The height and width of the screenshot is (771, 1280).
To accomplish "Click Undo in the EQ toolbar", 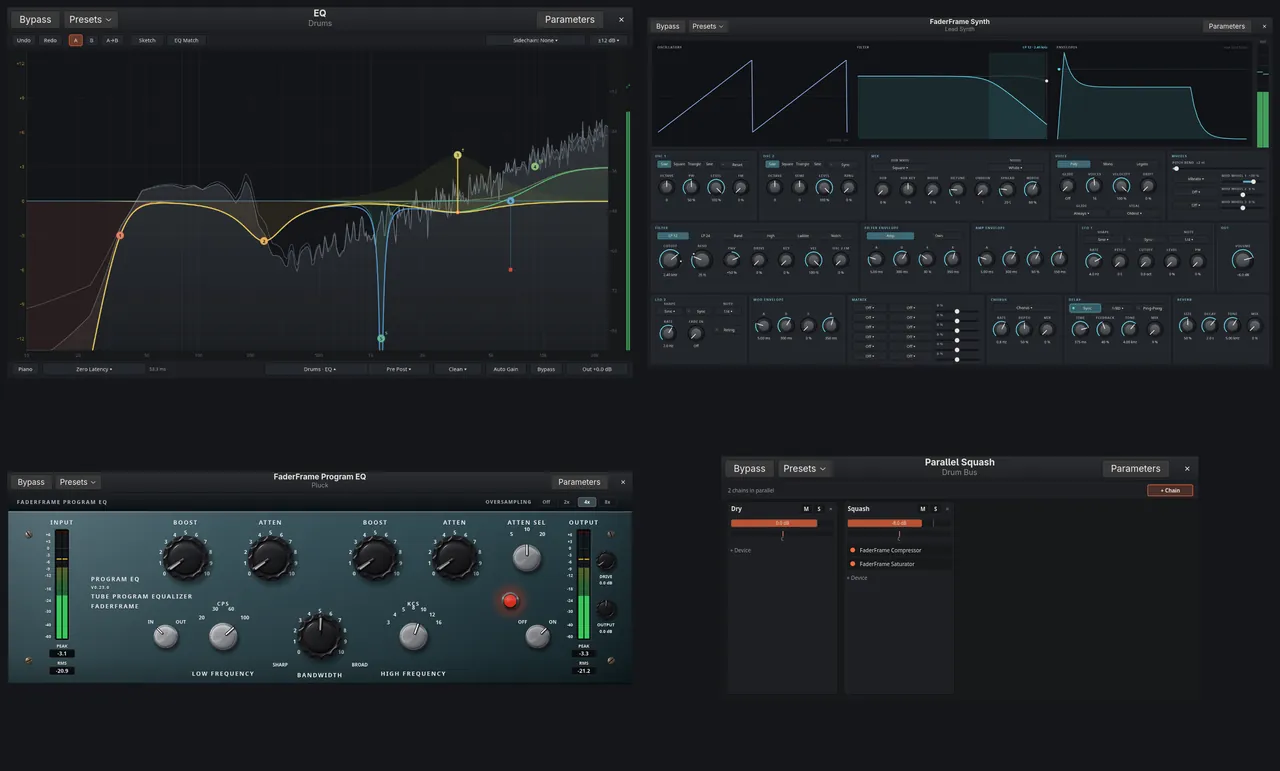I will (x=23, y=40).
